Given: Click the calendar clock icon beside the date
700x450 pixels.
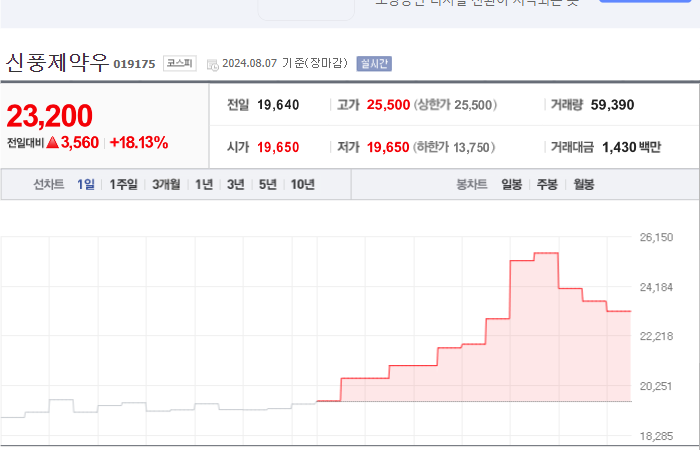Looking at the screenshot, I should pyautogui.click(x=213, y=65).
